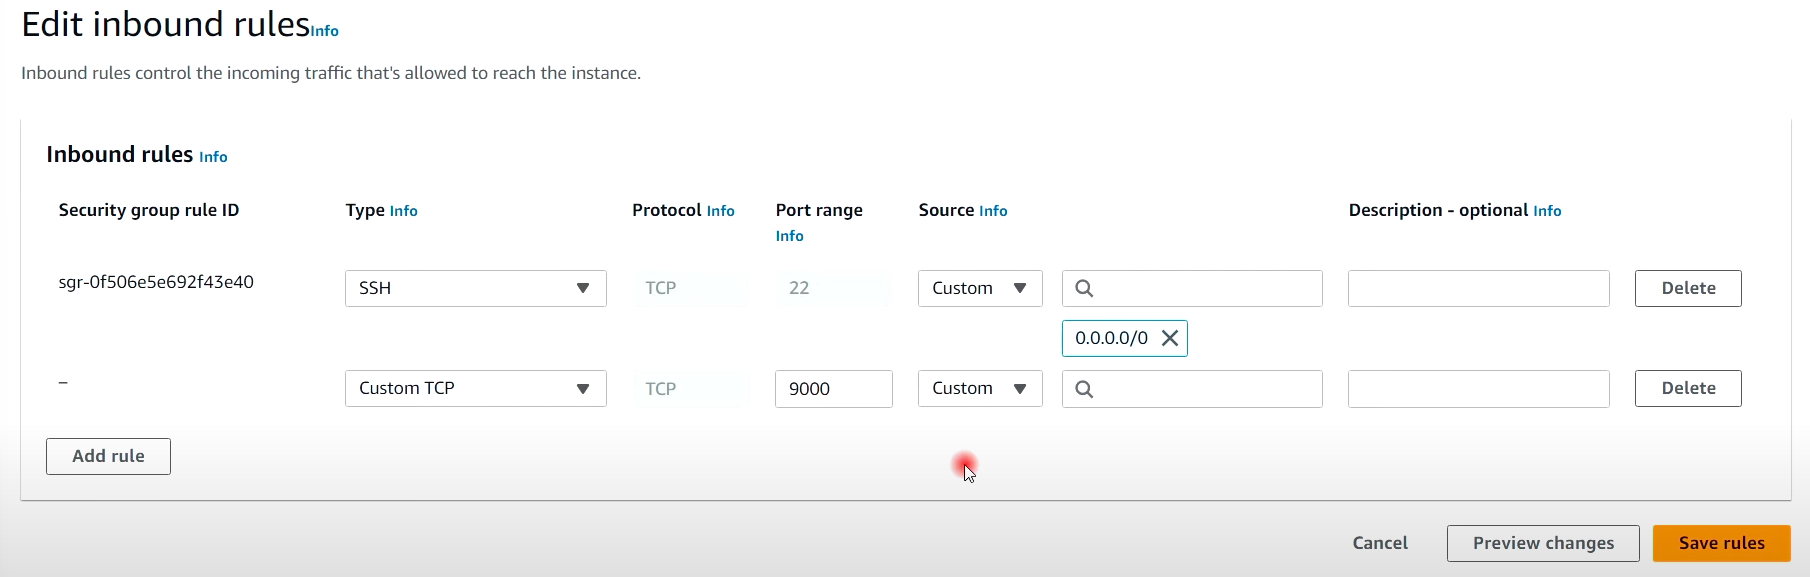Focus the Custom TCP rule description field
1810x577 pixels.
click(1479, 389)
